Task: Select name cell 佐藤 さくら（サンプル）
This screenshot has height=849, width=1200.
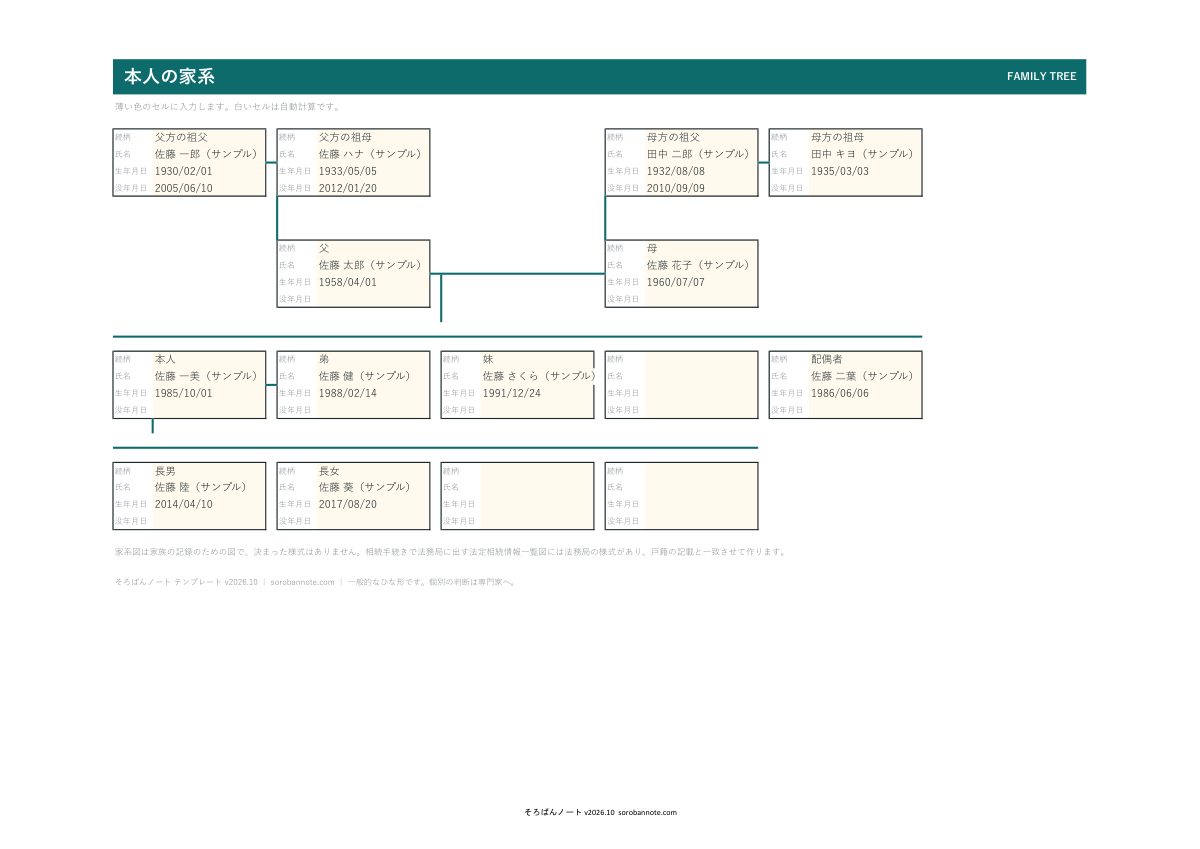Action: coord(537,376)
